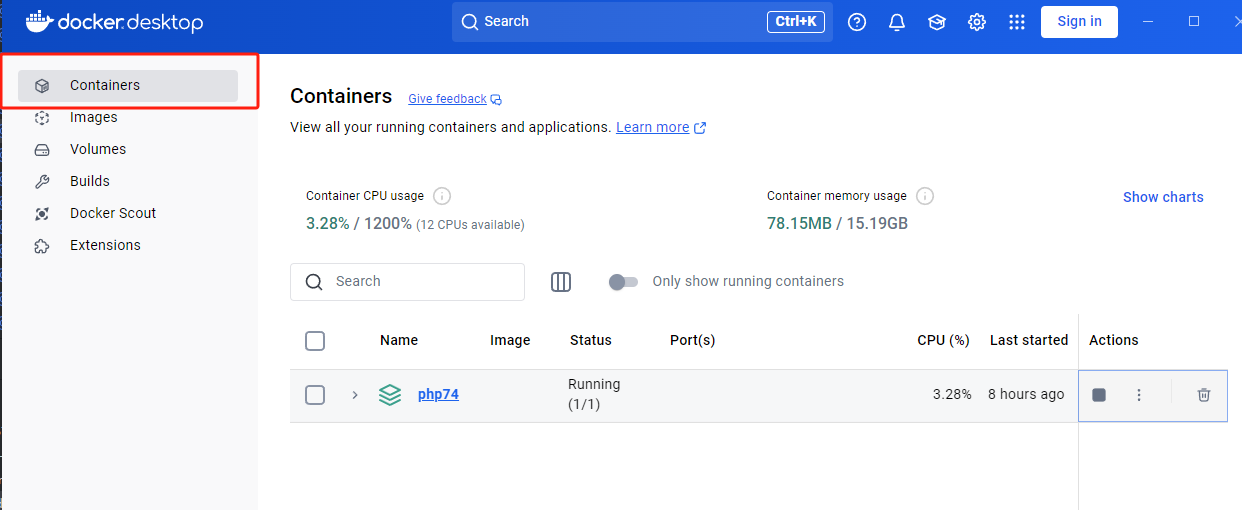Sort by the Name column header

coord(399,341)
